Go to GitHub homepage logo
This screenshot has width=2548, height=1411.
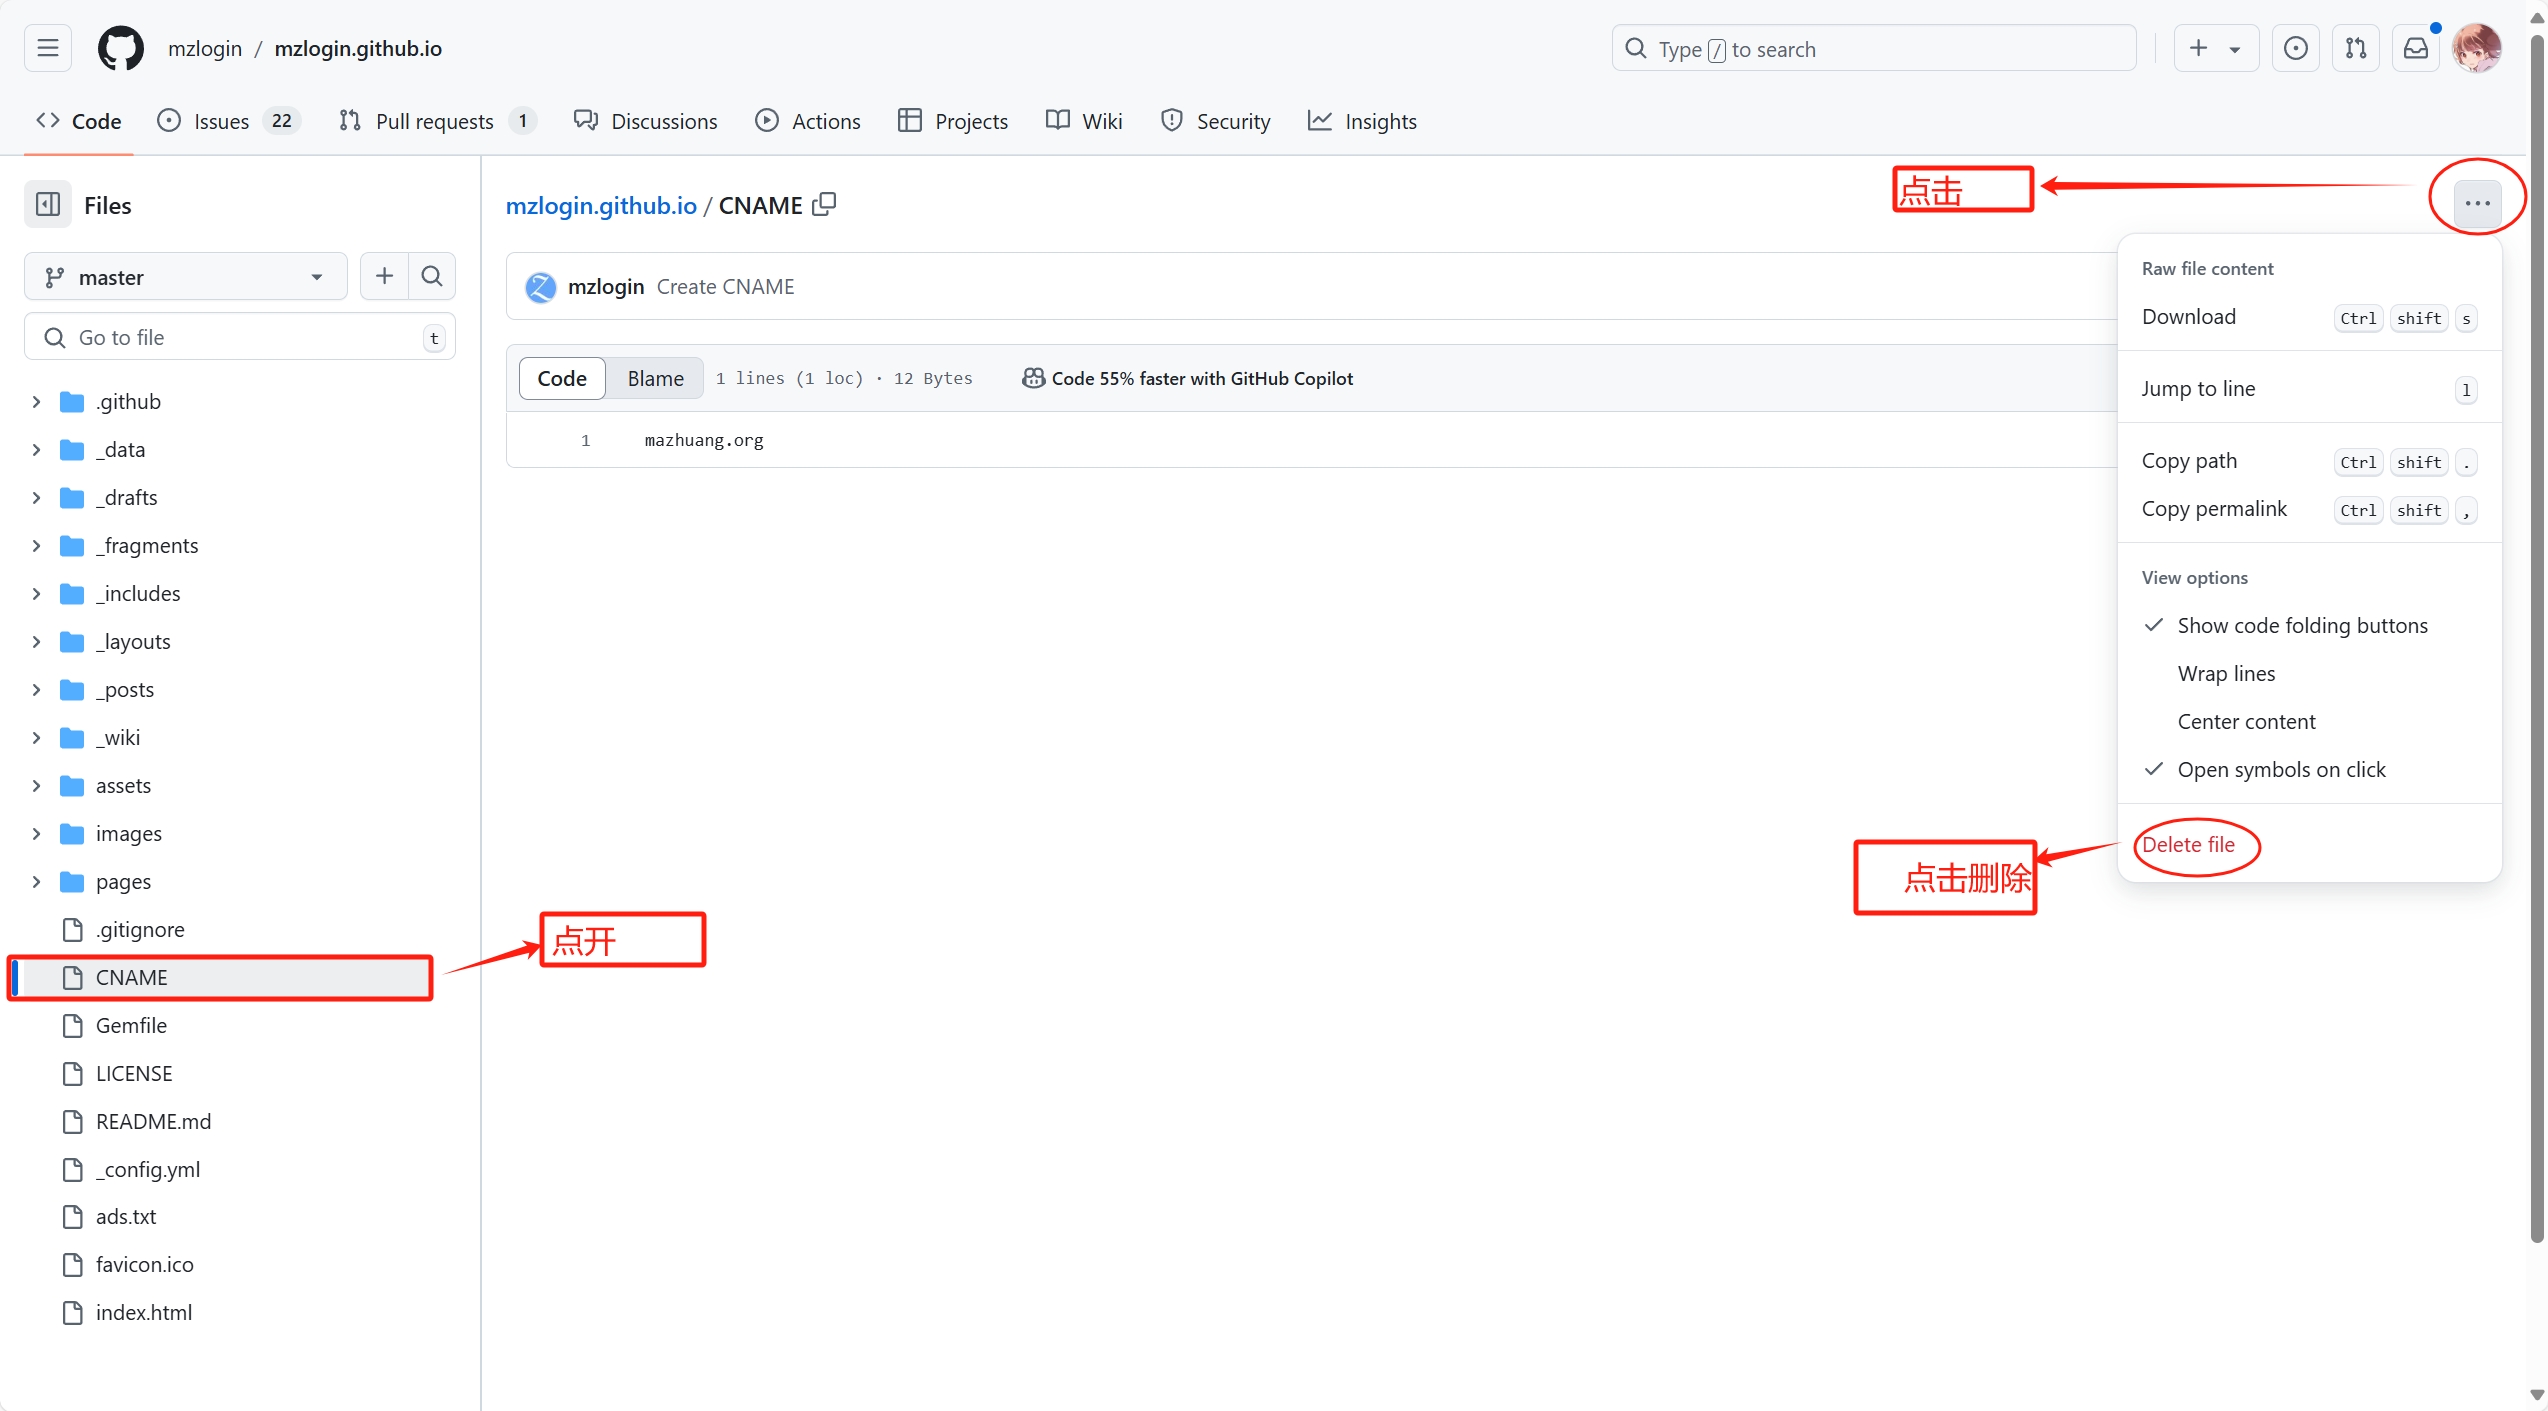[121, 48]
